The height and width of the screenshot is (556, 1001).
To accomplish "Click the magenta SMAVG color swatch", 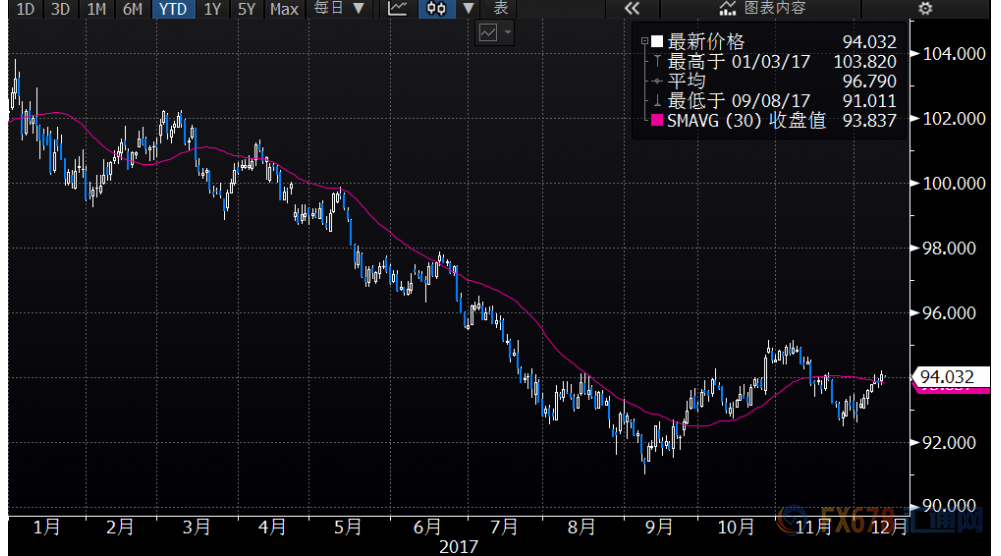I will point(657,120).
